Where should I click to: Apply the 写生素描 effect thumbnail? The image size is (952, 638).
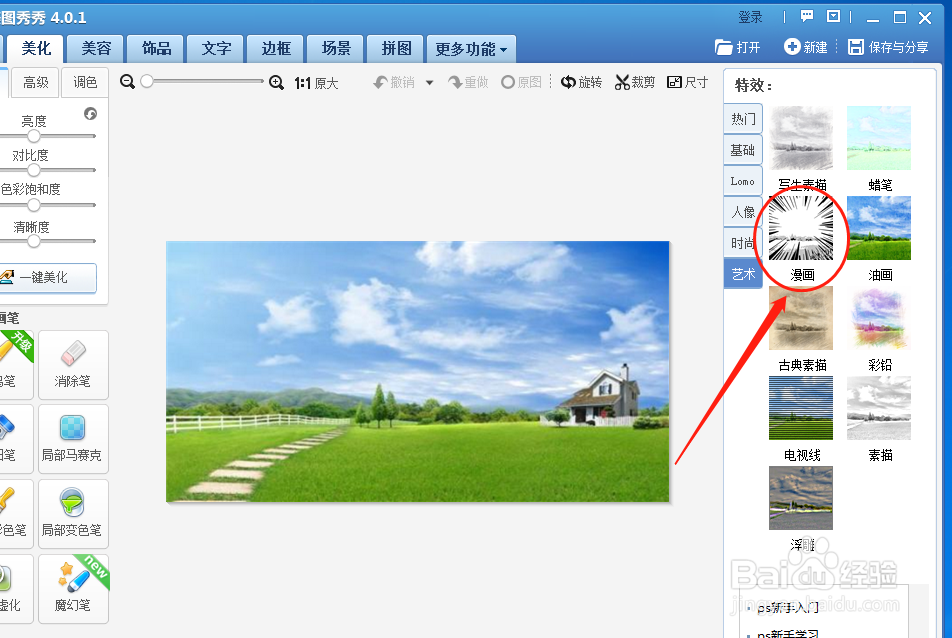pyautogui.click(x=801, y=138)
